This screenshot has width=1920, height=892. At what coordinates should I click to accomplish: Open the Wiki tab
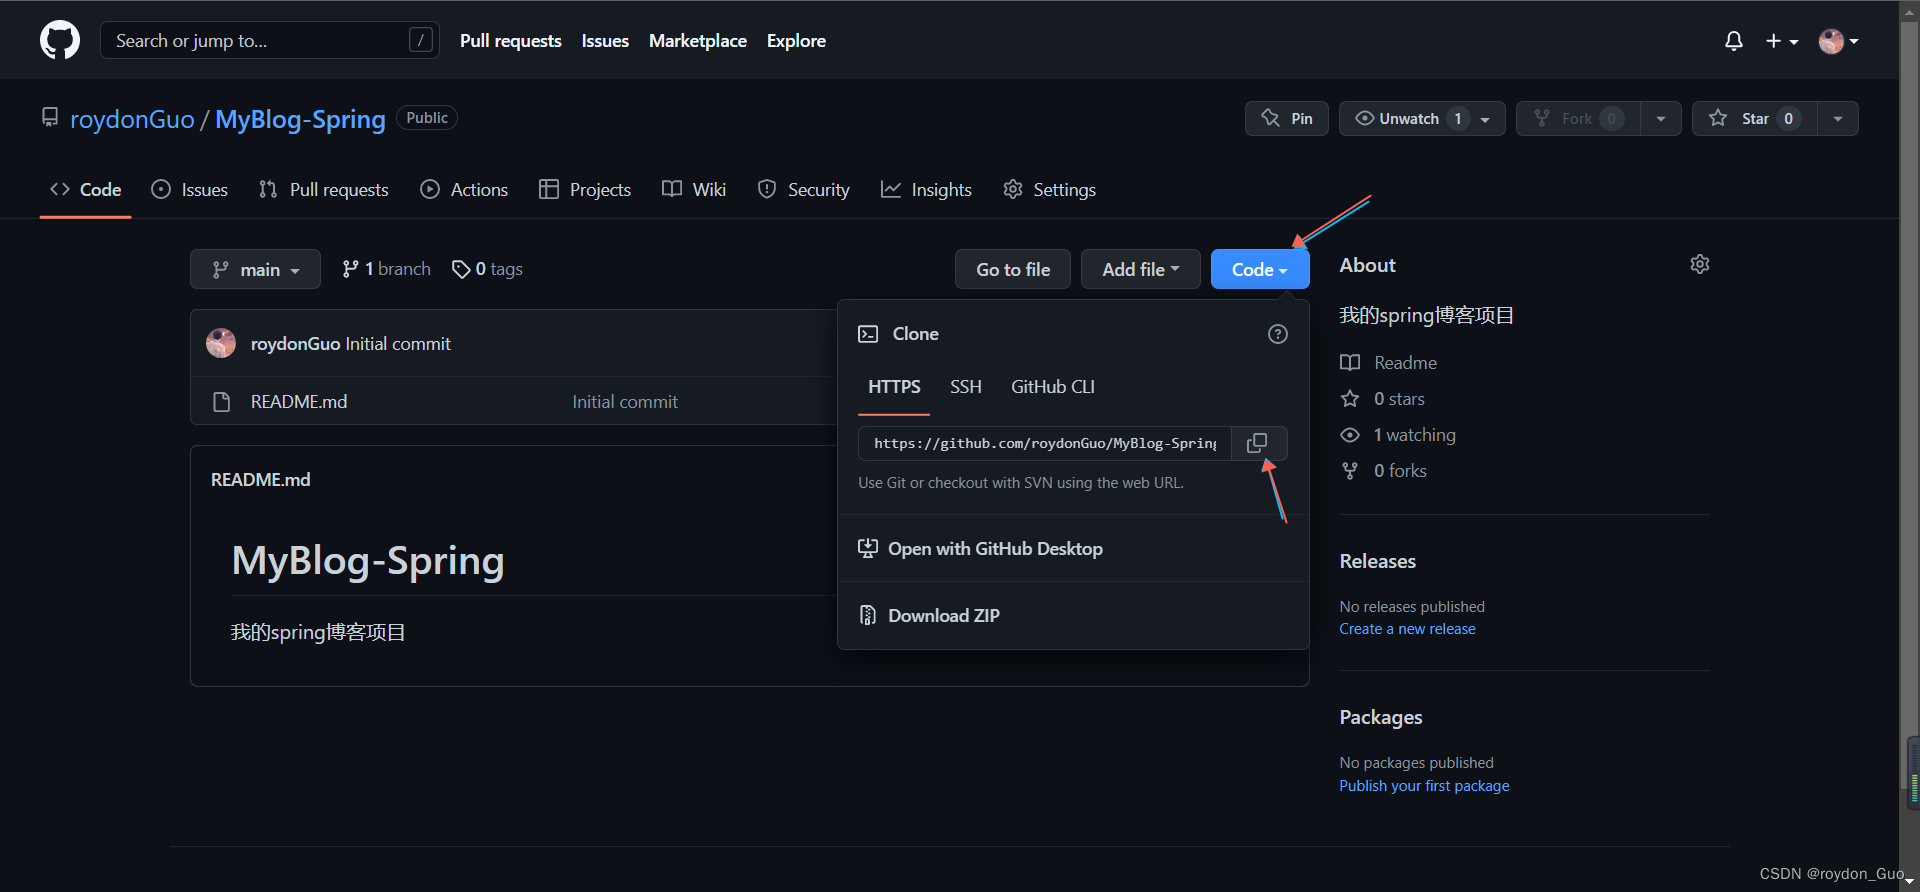pos(694,189)
